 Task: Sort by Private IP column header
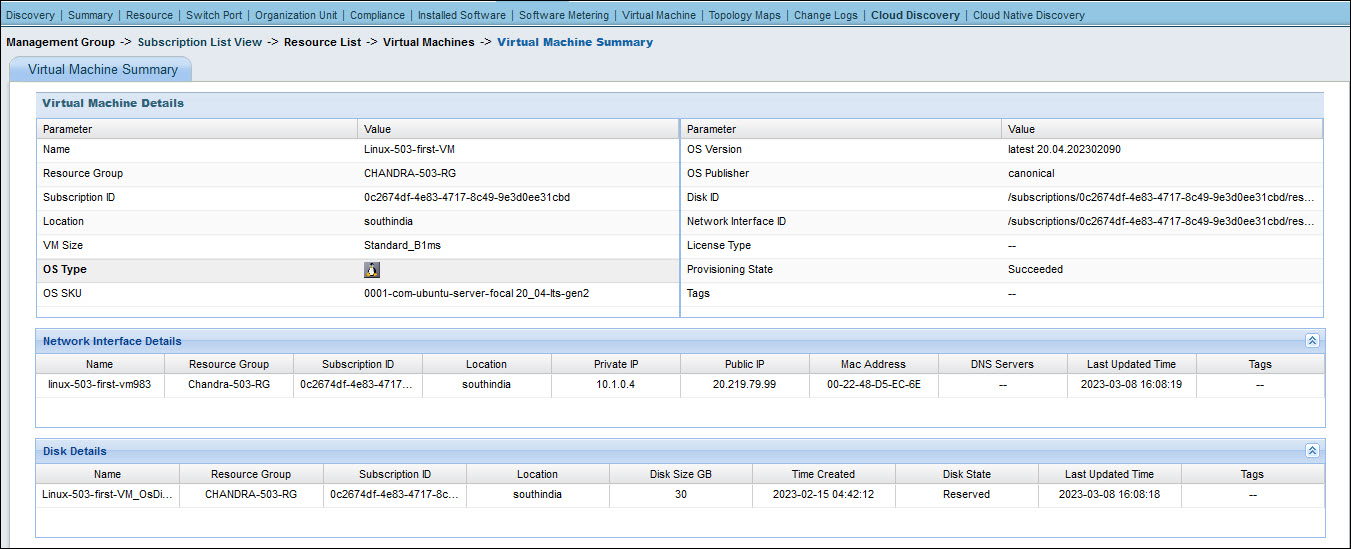tap(616, 365)
